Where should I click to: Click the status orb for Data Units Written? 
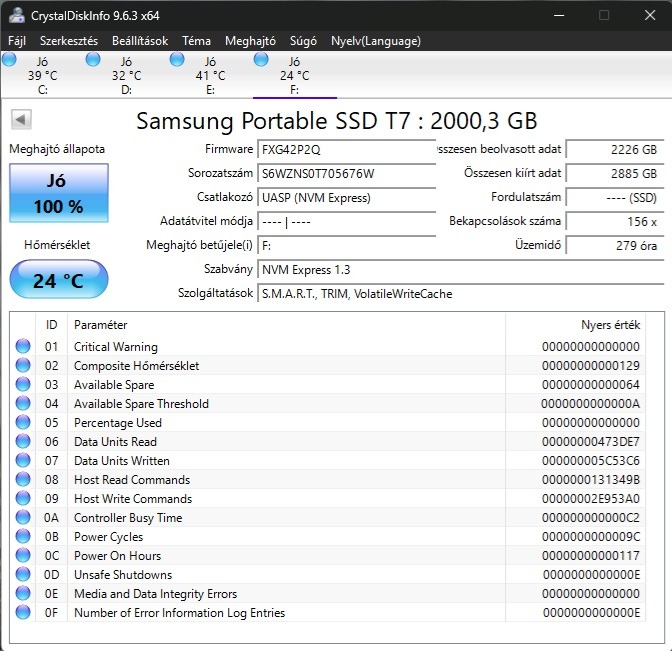[x=23, y=461]
